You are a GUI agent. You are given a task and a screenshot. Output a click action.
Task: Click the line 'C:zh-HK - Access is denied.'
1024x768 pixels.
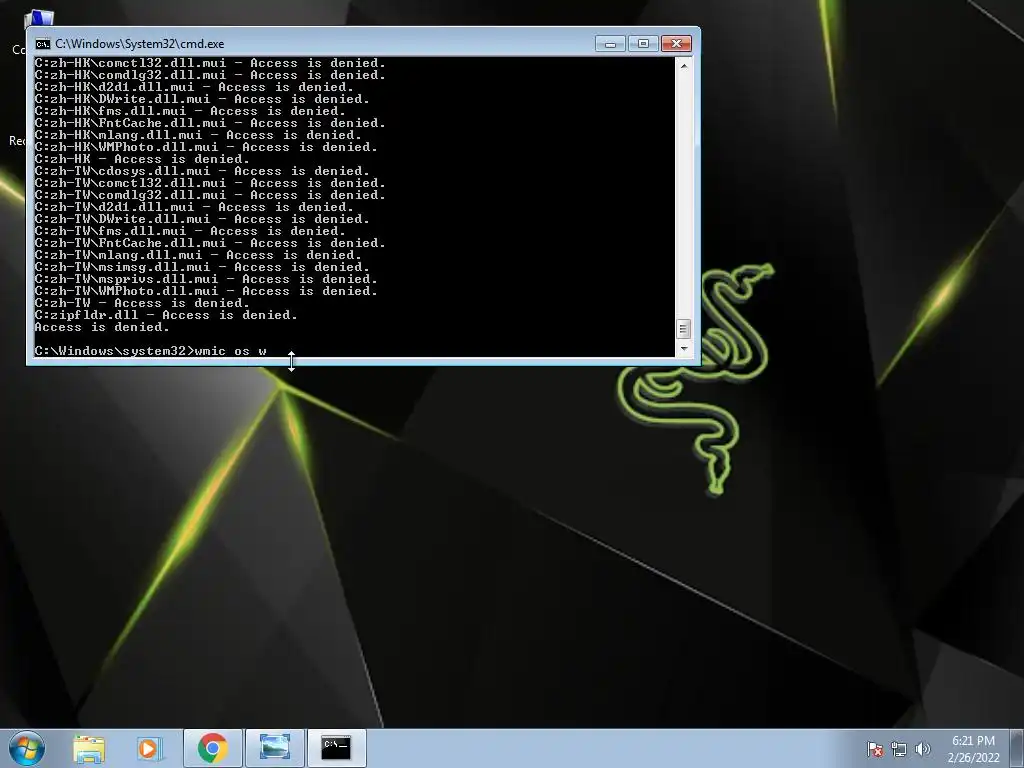(142, 159)
